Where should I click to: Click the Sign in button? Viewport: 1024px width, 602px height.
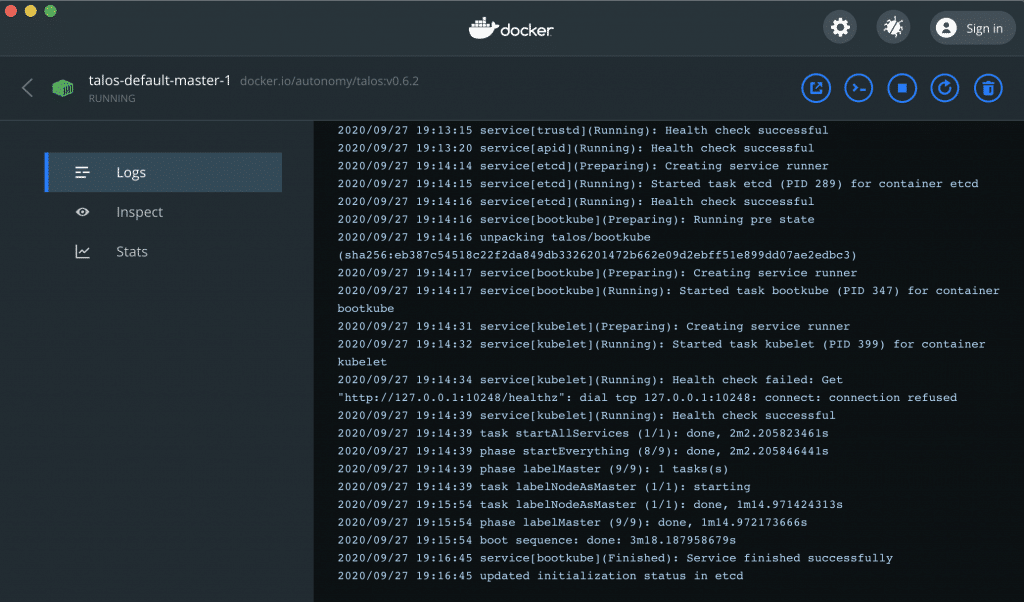coord(972,28)
